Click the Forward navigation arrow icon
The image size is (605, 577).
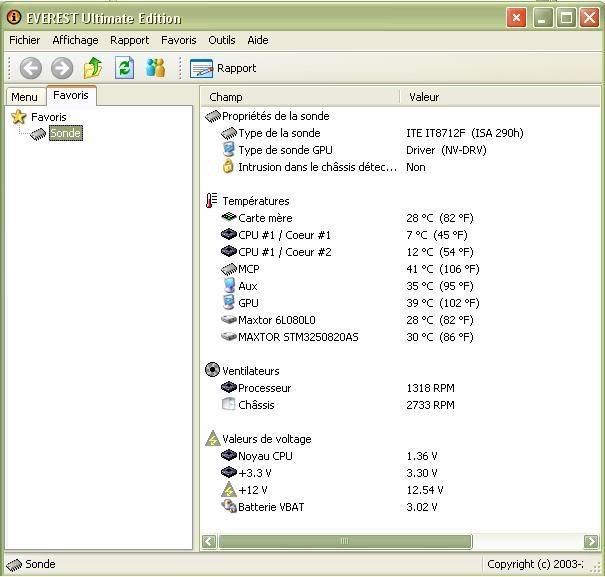click(62, 68)
